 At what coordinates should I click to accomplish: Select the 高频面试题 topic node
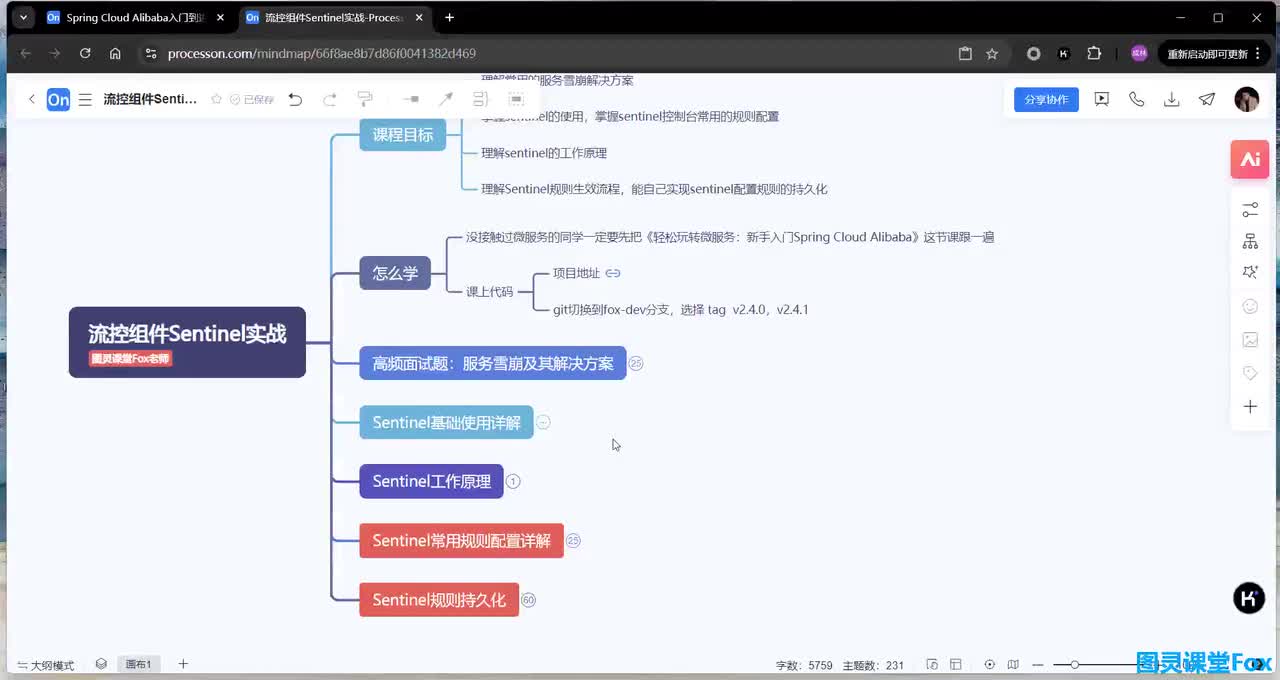pyautogui.click(x=493, y=363)
